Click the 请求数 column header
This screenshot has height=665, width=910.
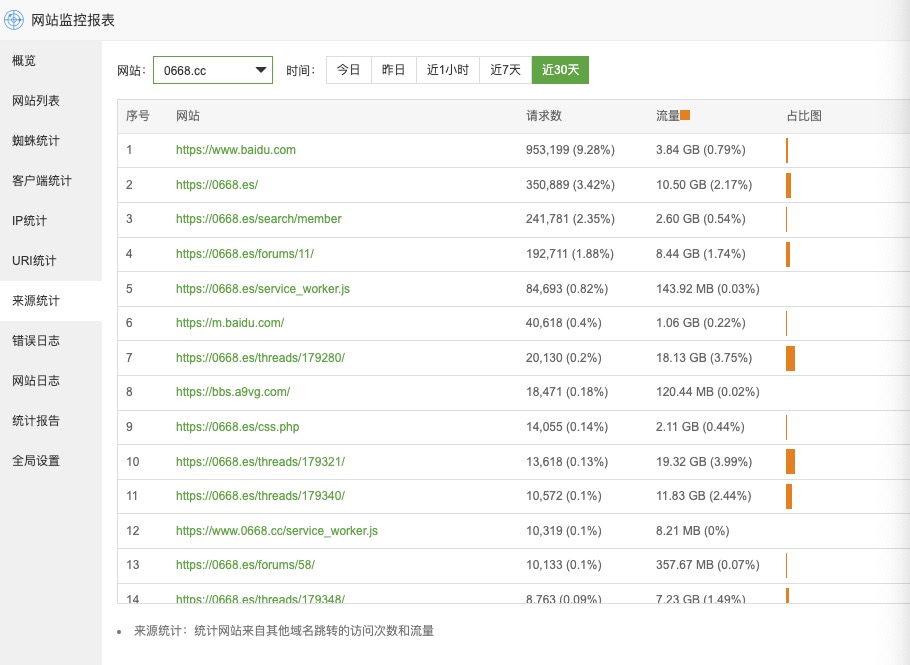click(544, 116)
